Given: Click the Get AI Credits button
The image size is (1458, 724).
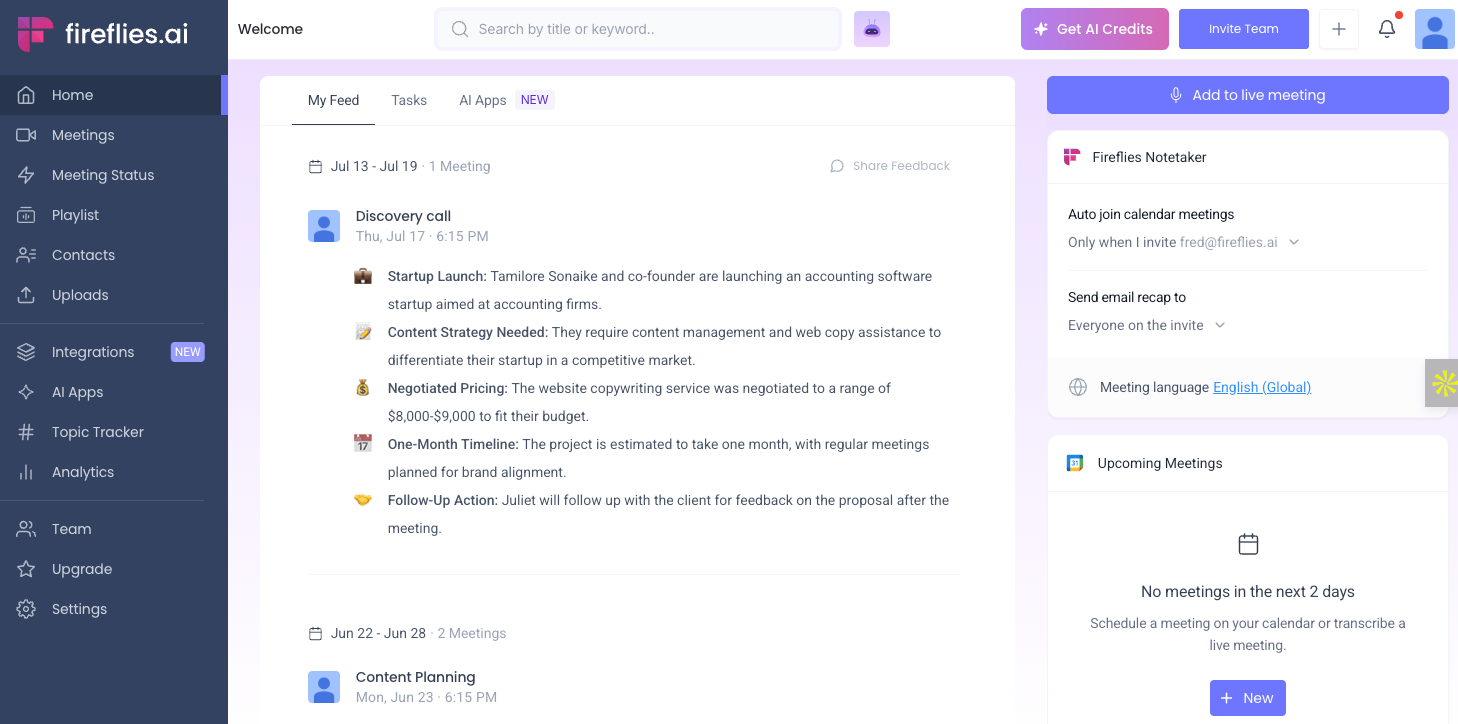Looking at the screenshot, I should [1095, 29].
